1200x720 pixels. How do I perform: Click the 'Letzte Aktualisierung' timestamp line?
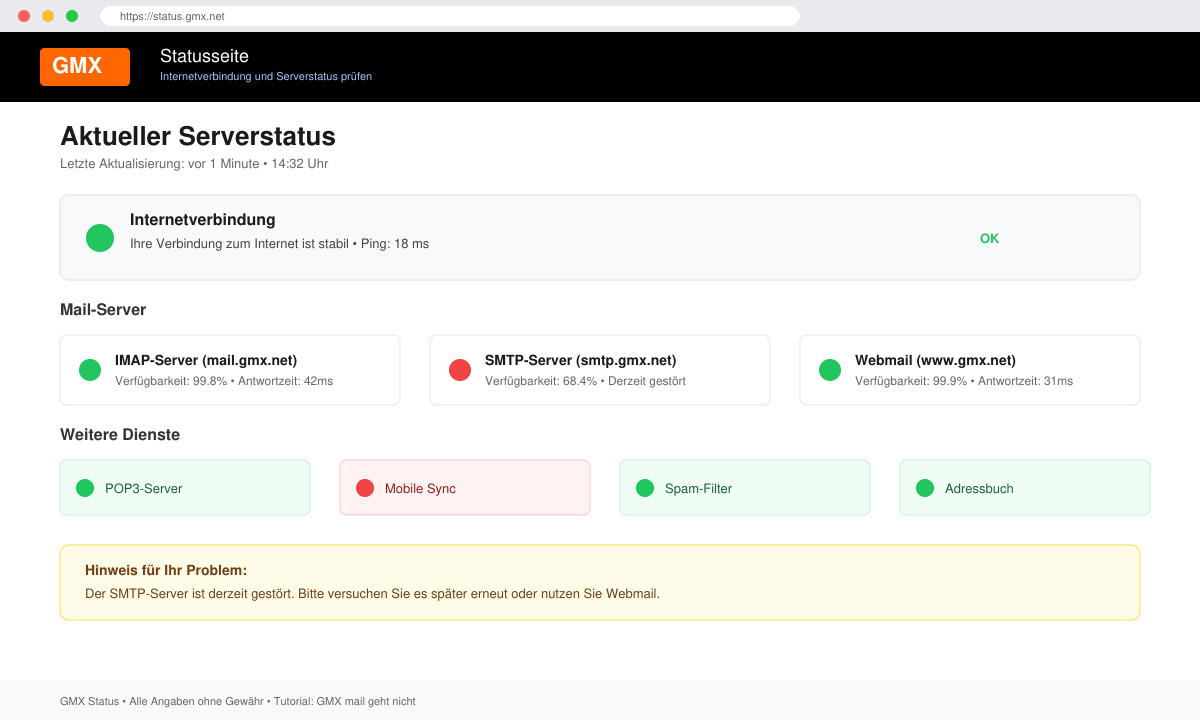click(194, 164)
